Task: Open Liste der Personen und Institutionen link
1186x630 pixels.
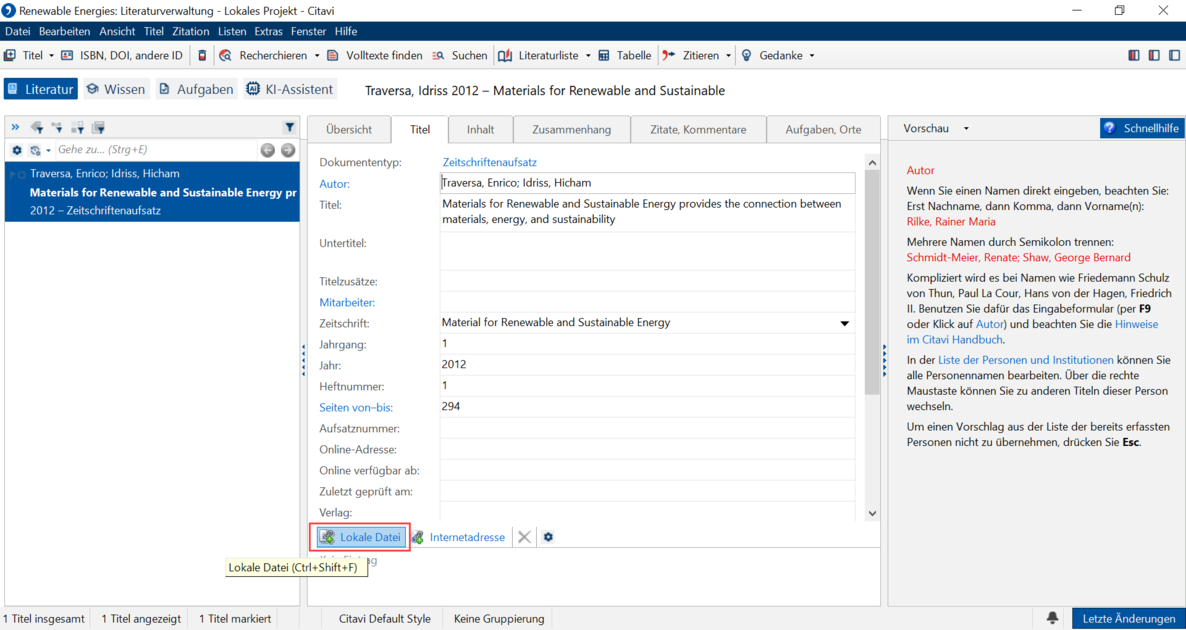Action: coord(1026,360)
